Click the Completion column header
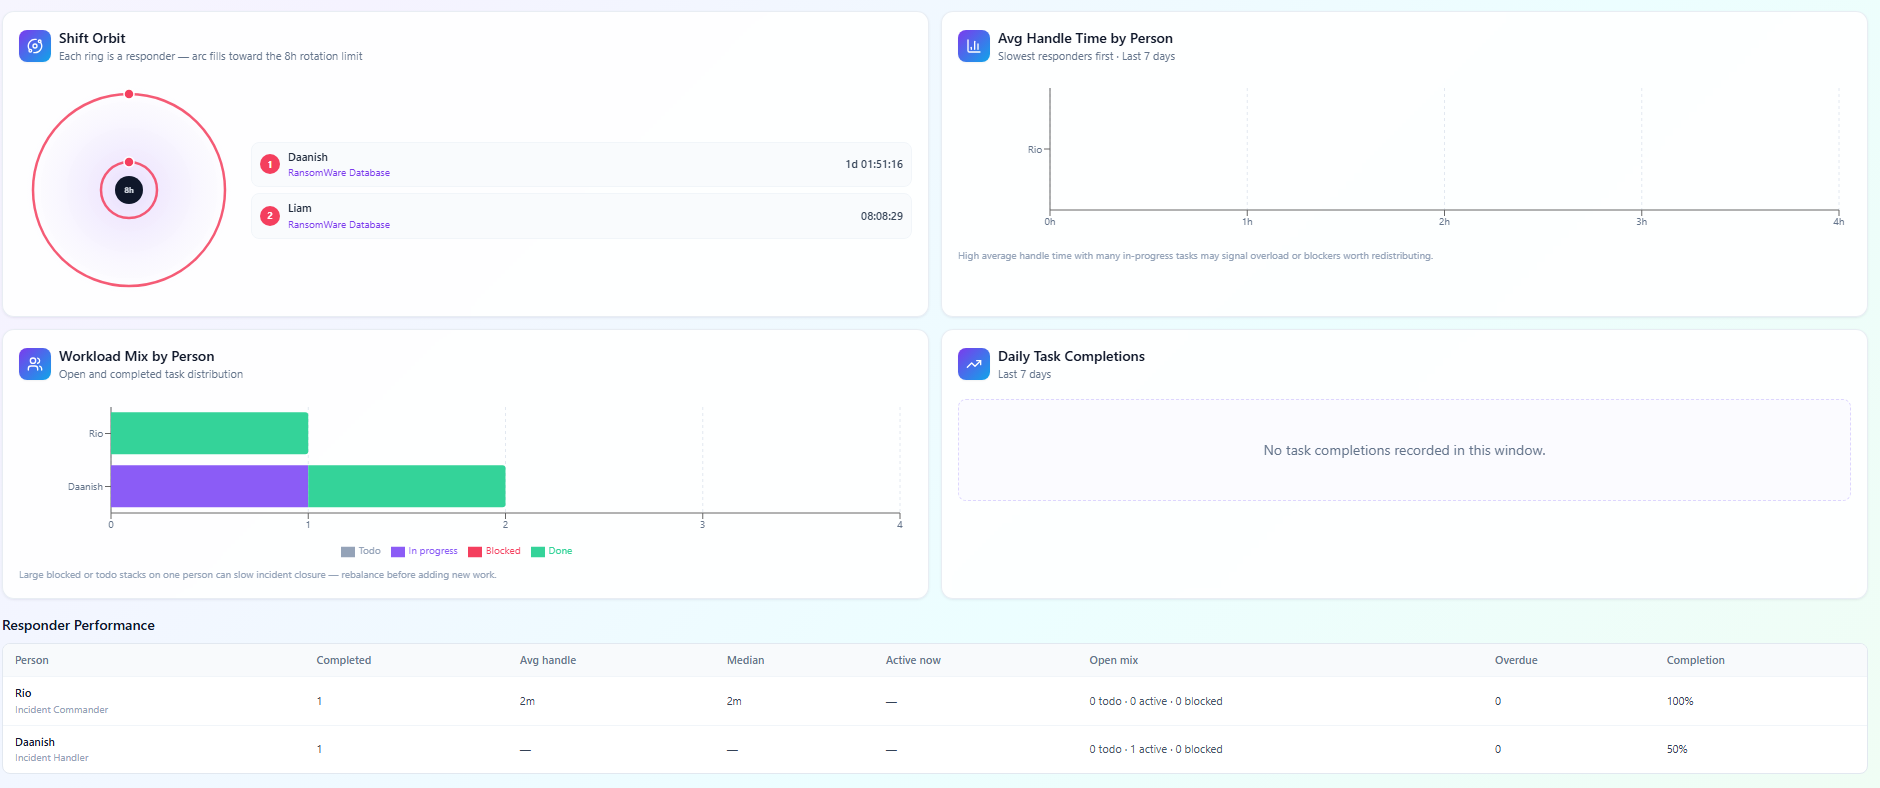Screen dimensions: 1880x788 [x=1695, y=660]
